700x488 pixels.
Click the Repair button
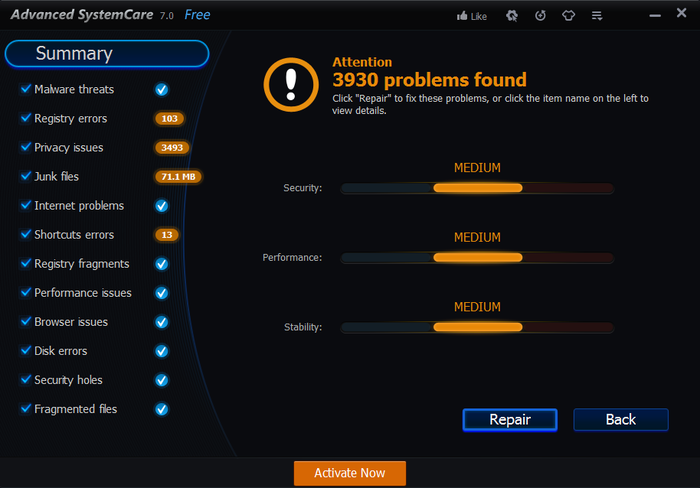pos(510,420)
